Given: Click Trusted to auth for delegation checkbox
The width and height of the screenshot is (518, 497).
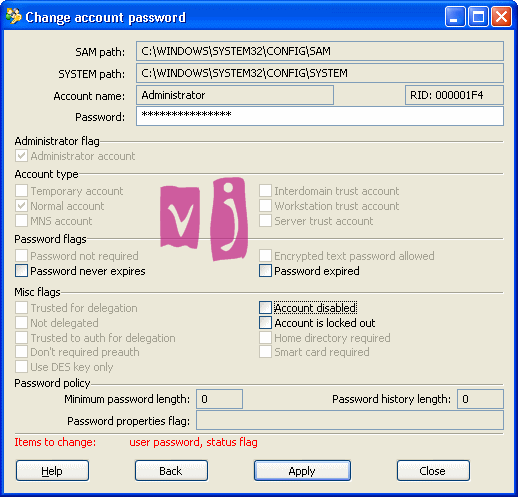Looking at the screenshot, I should point(21,338).
